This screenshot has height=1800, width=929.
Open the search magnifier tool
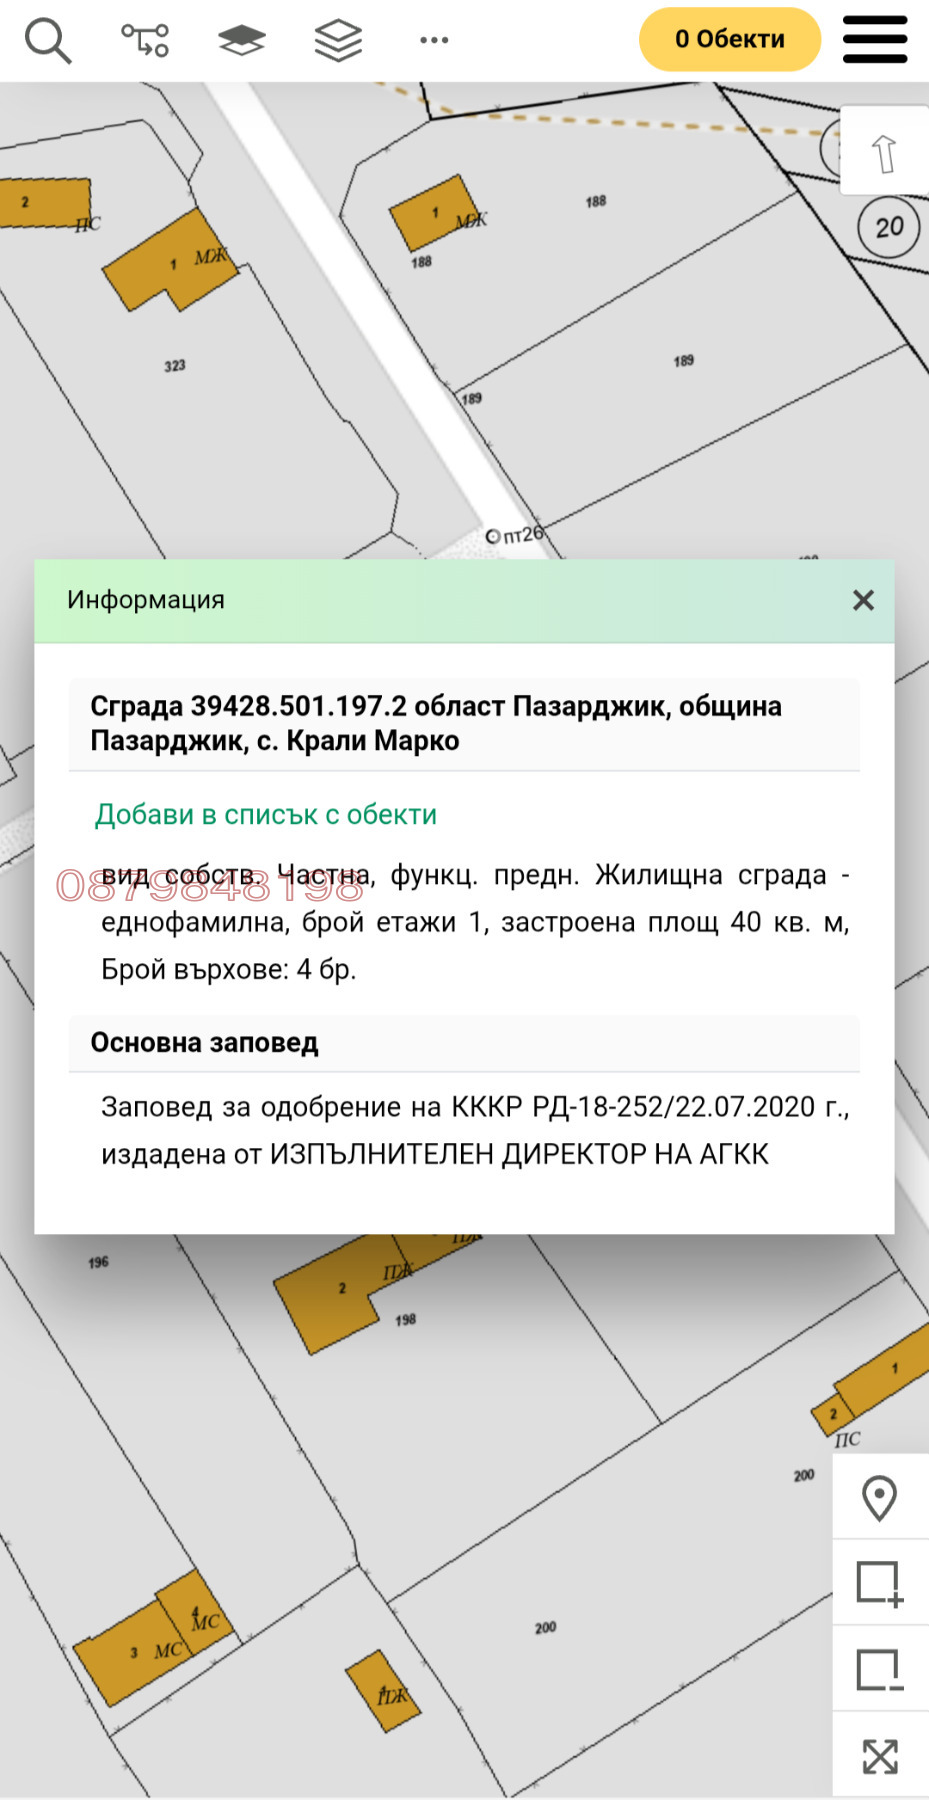click(47, 41)
